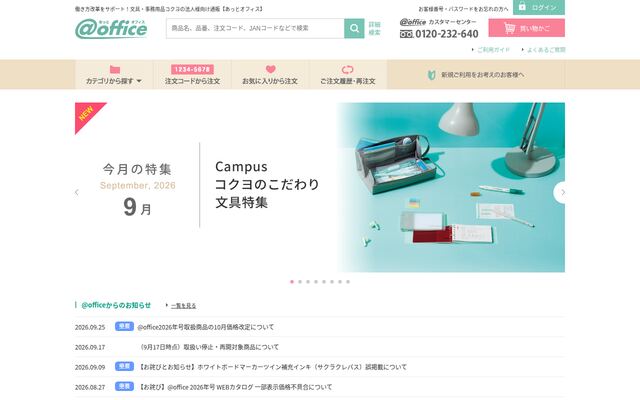This screenshot has height=400, width=640.
Task: Expand カテゴリから探す dropdown menu
Action: click(x=114, y=75)
